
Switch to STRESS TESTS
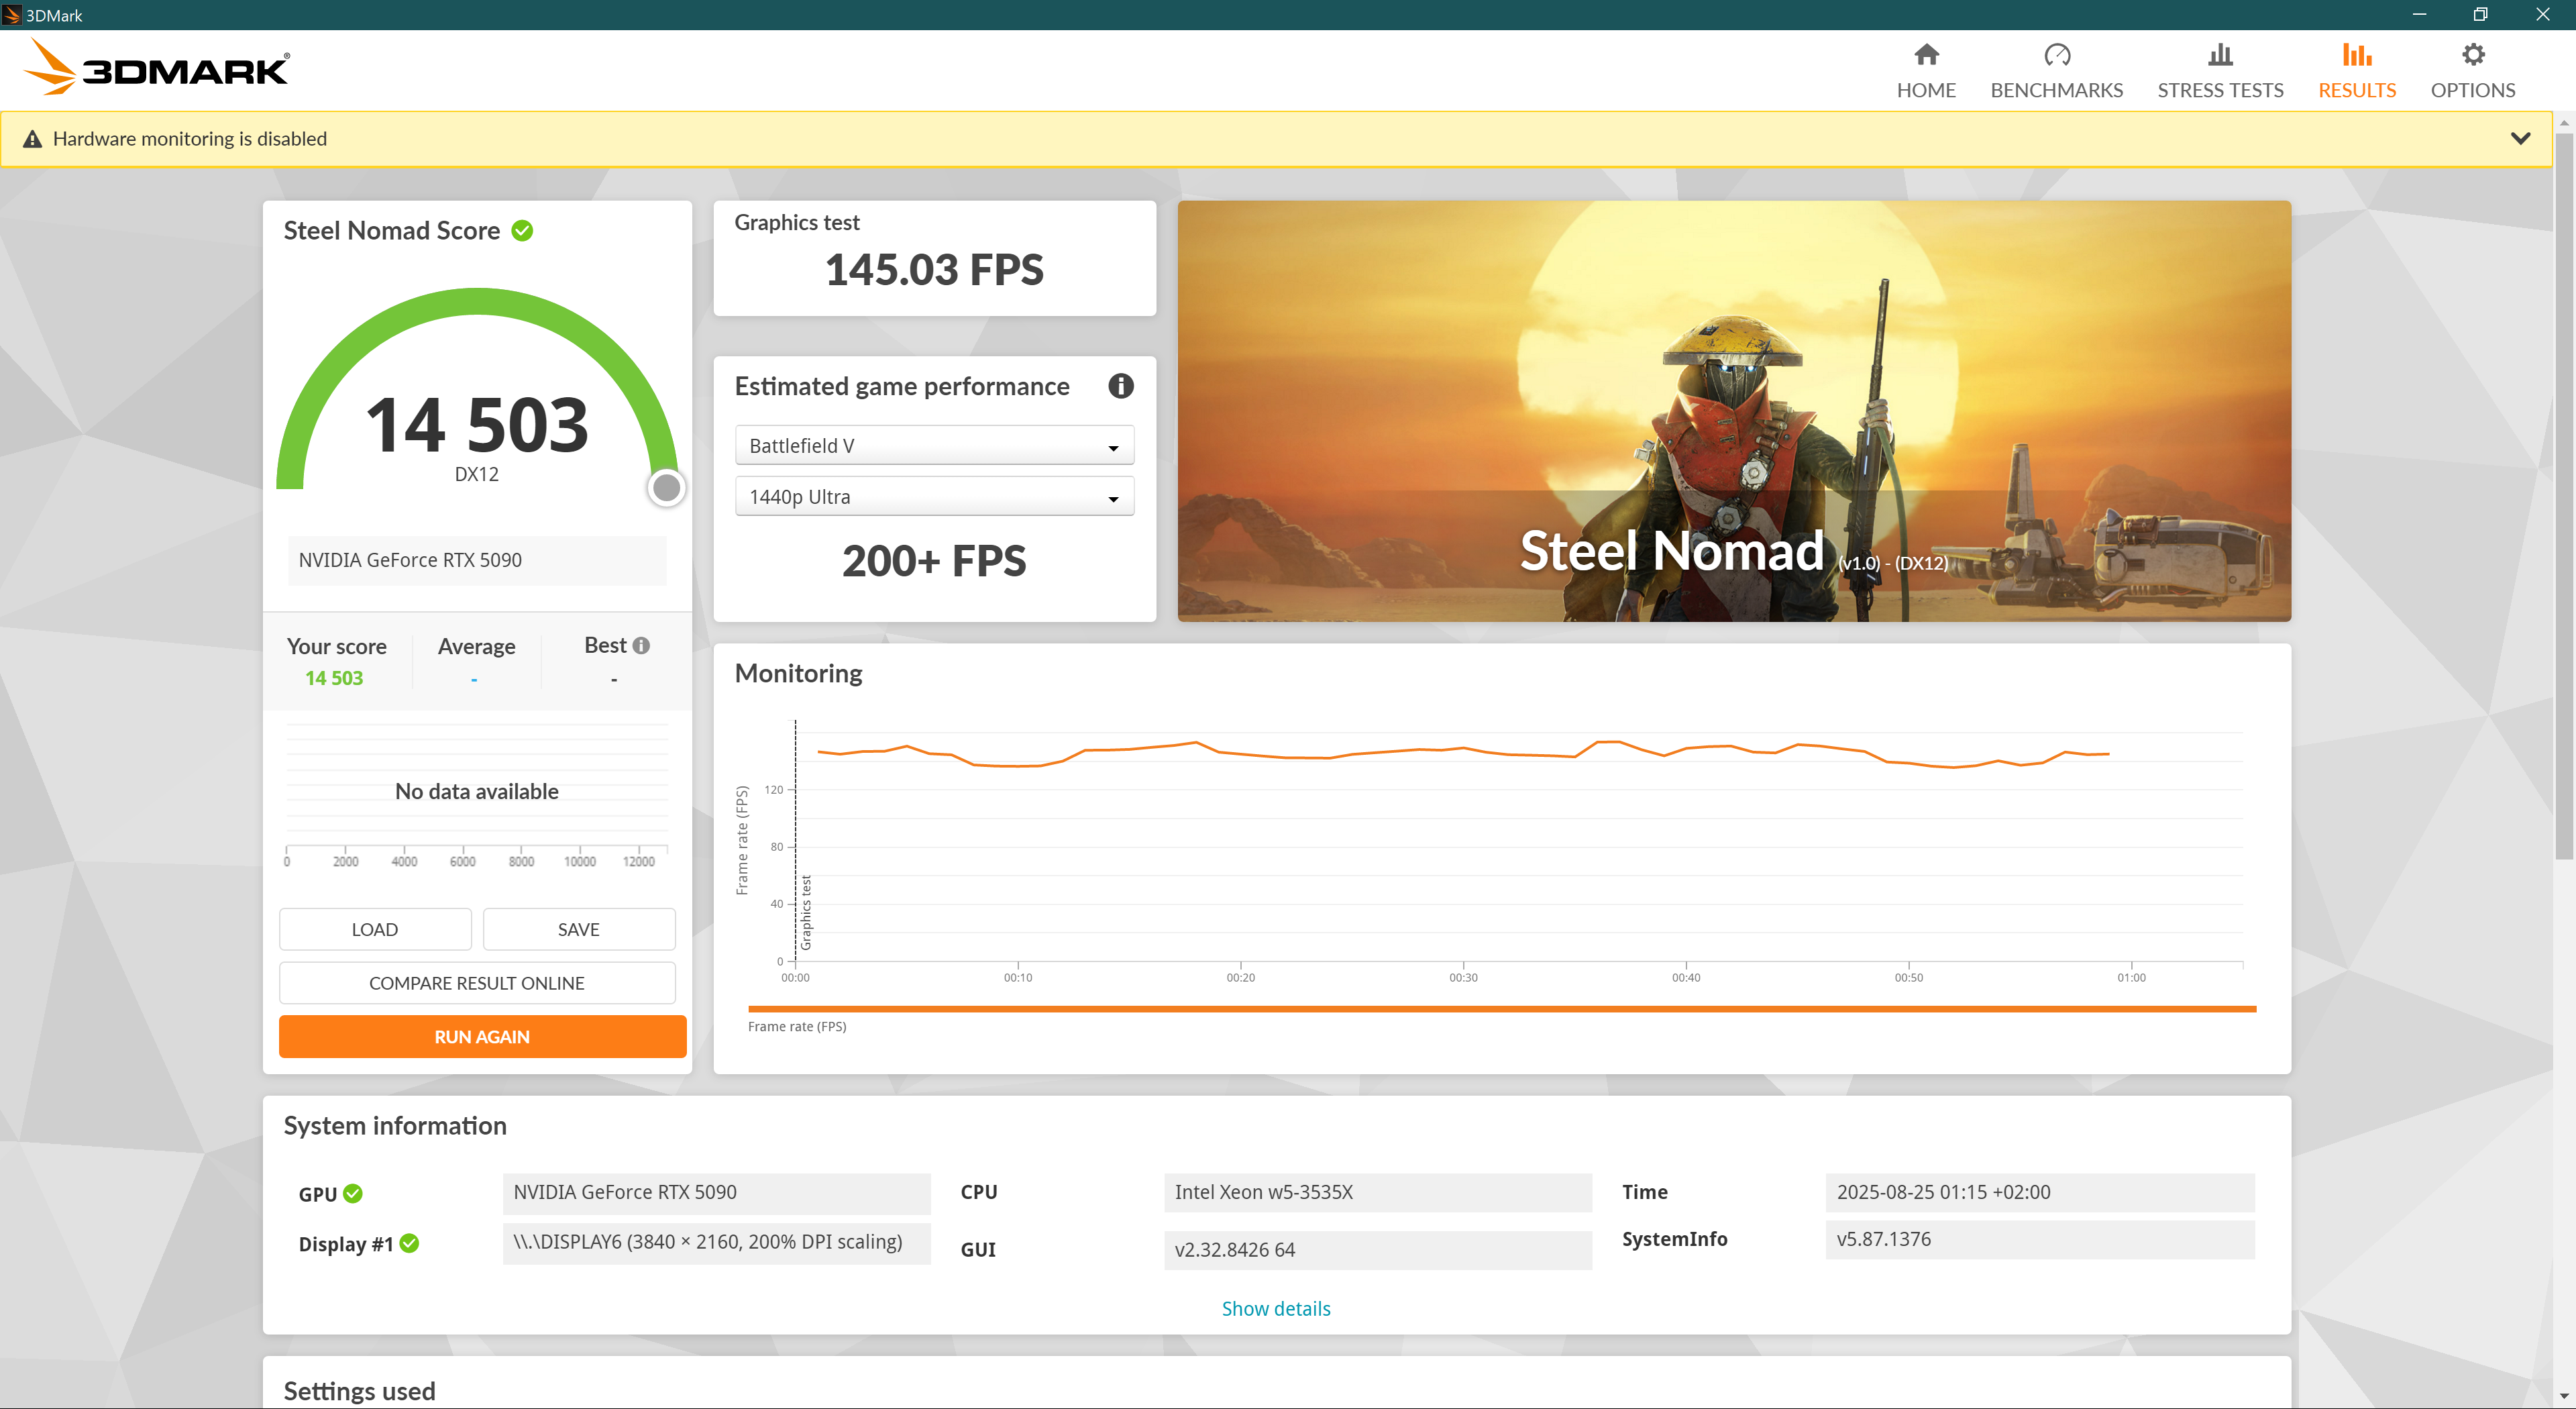[x=2219, y=71]
